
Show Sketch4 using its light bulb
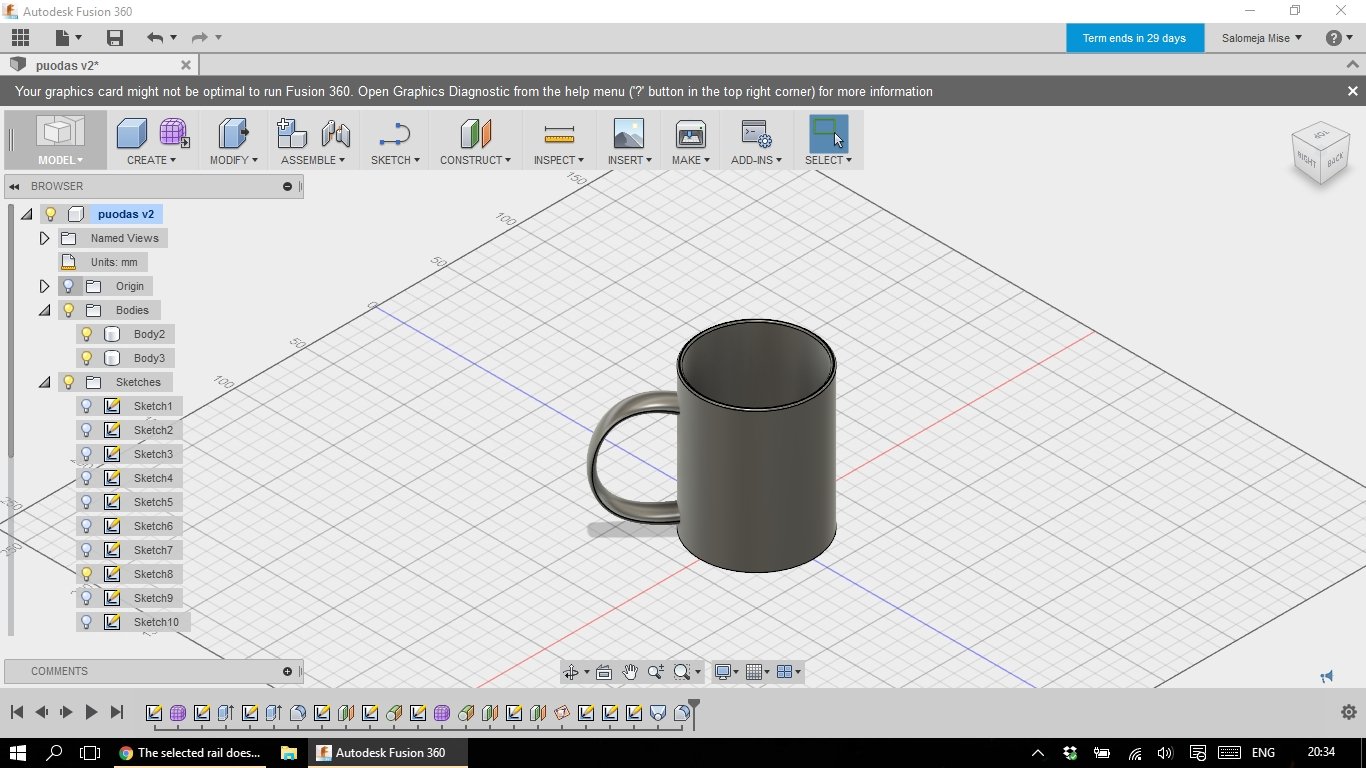point(87,478)
